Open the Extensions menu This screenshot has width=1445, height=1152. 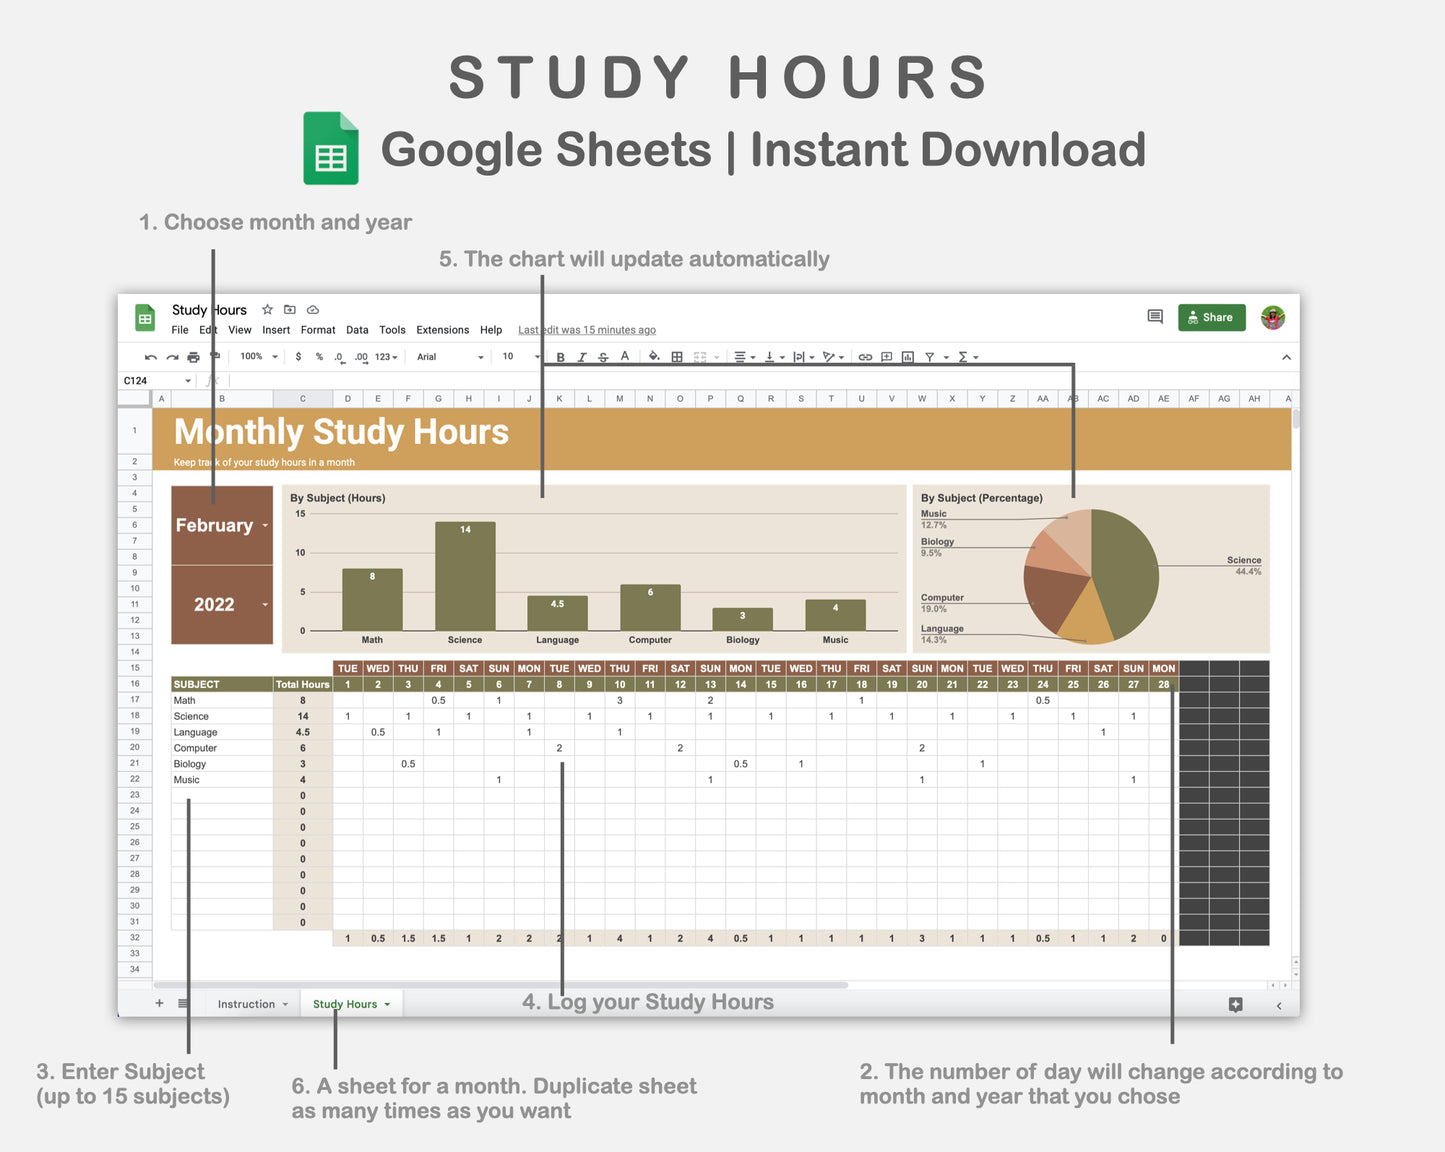pos(442,330)
